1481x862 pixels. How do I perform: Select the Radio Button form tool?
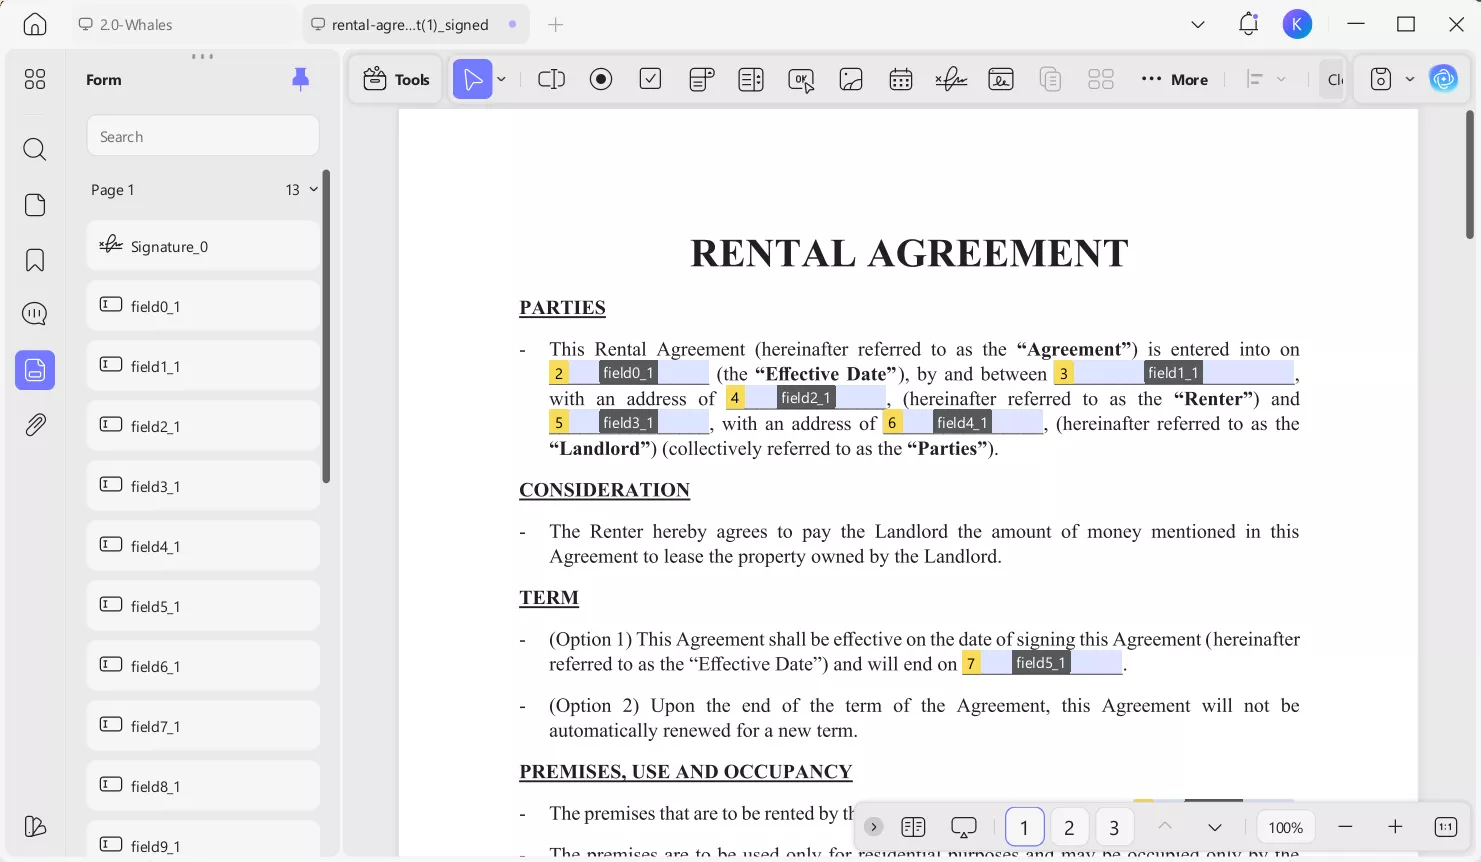(x=601, y=79)
